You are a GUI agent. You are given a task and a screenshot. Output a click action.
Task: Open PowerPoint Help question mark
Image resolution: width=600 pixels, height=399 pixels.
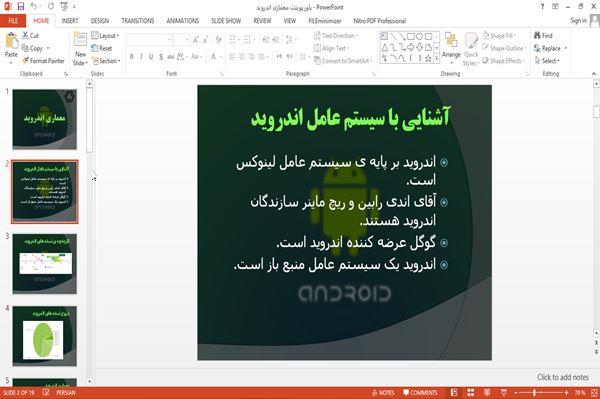(542, 7)
